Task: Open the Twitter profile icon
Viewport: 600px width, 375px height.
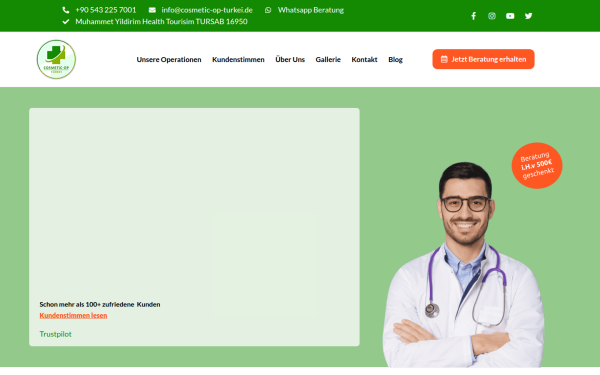Action: tap(528, 16)
